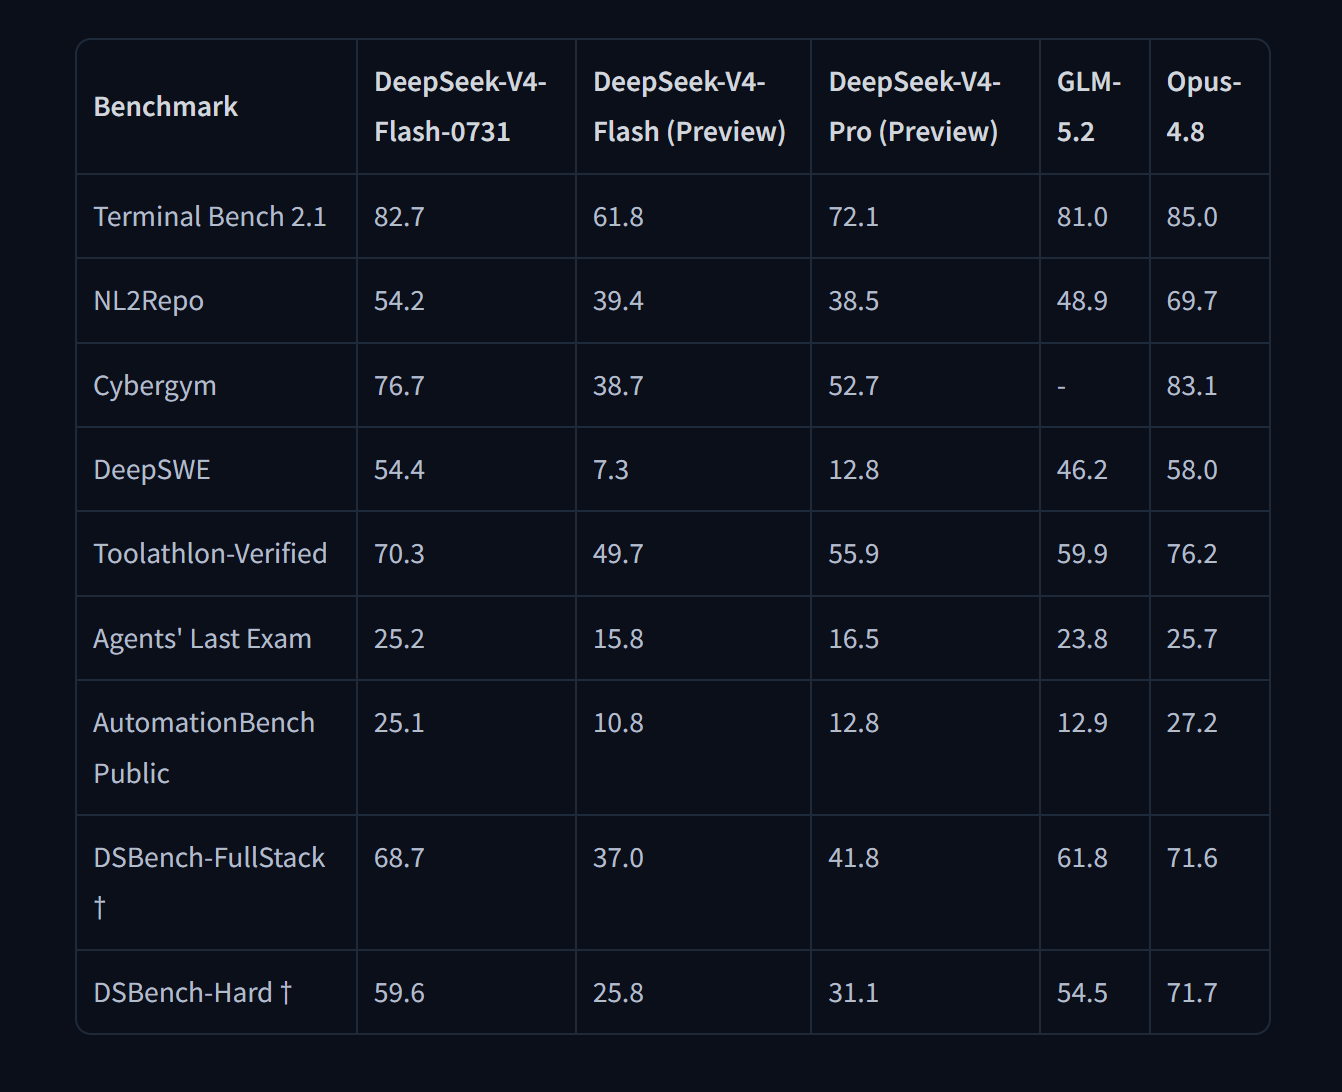Pick 41.8 in the DSBench-FullStack row

(854, 858)
